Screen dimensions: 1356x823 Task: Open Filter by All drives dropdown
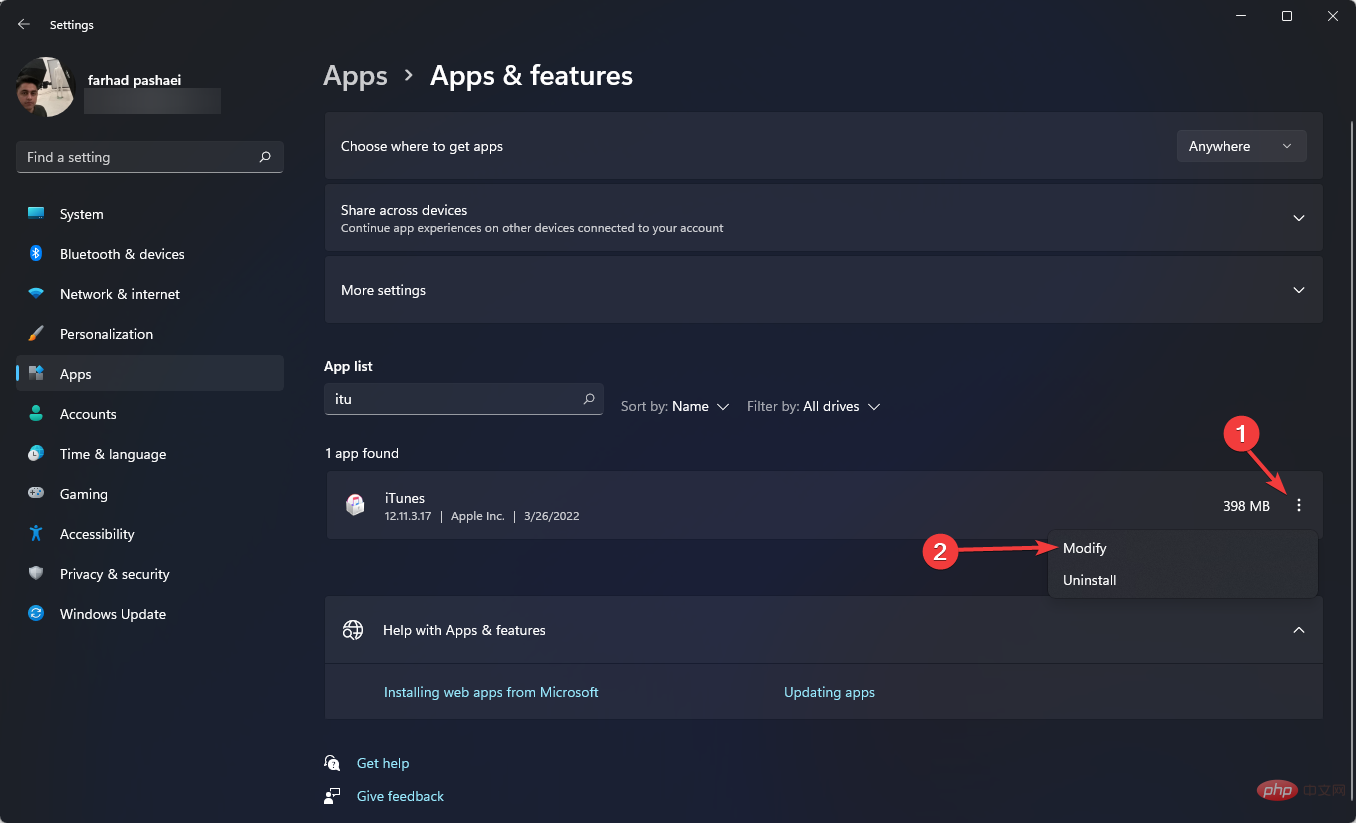(813, 407)
